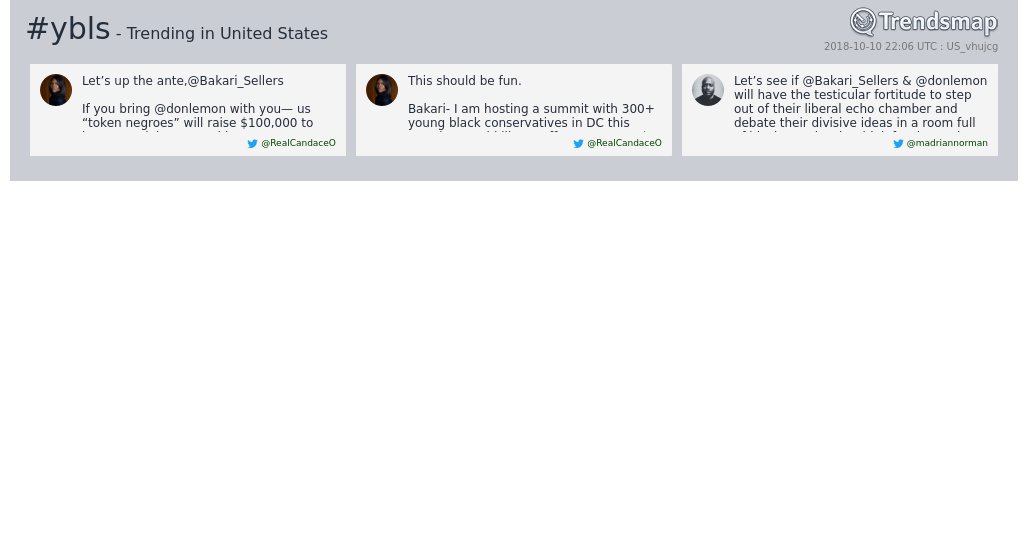Click the 'Bakari- I am hosting a summit' tweet body
The height and width of the screenshot is (536, 1028).
coord(530,116)
